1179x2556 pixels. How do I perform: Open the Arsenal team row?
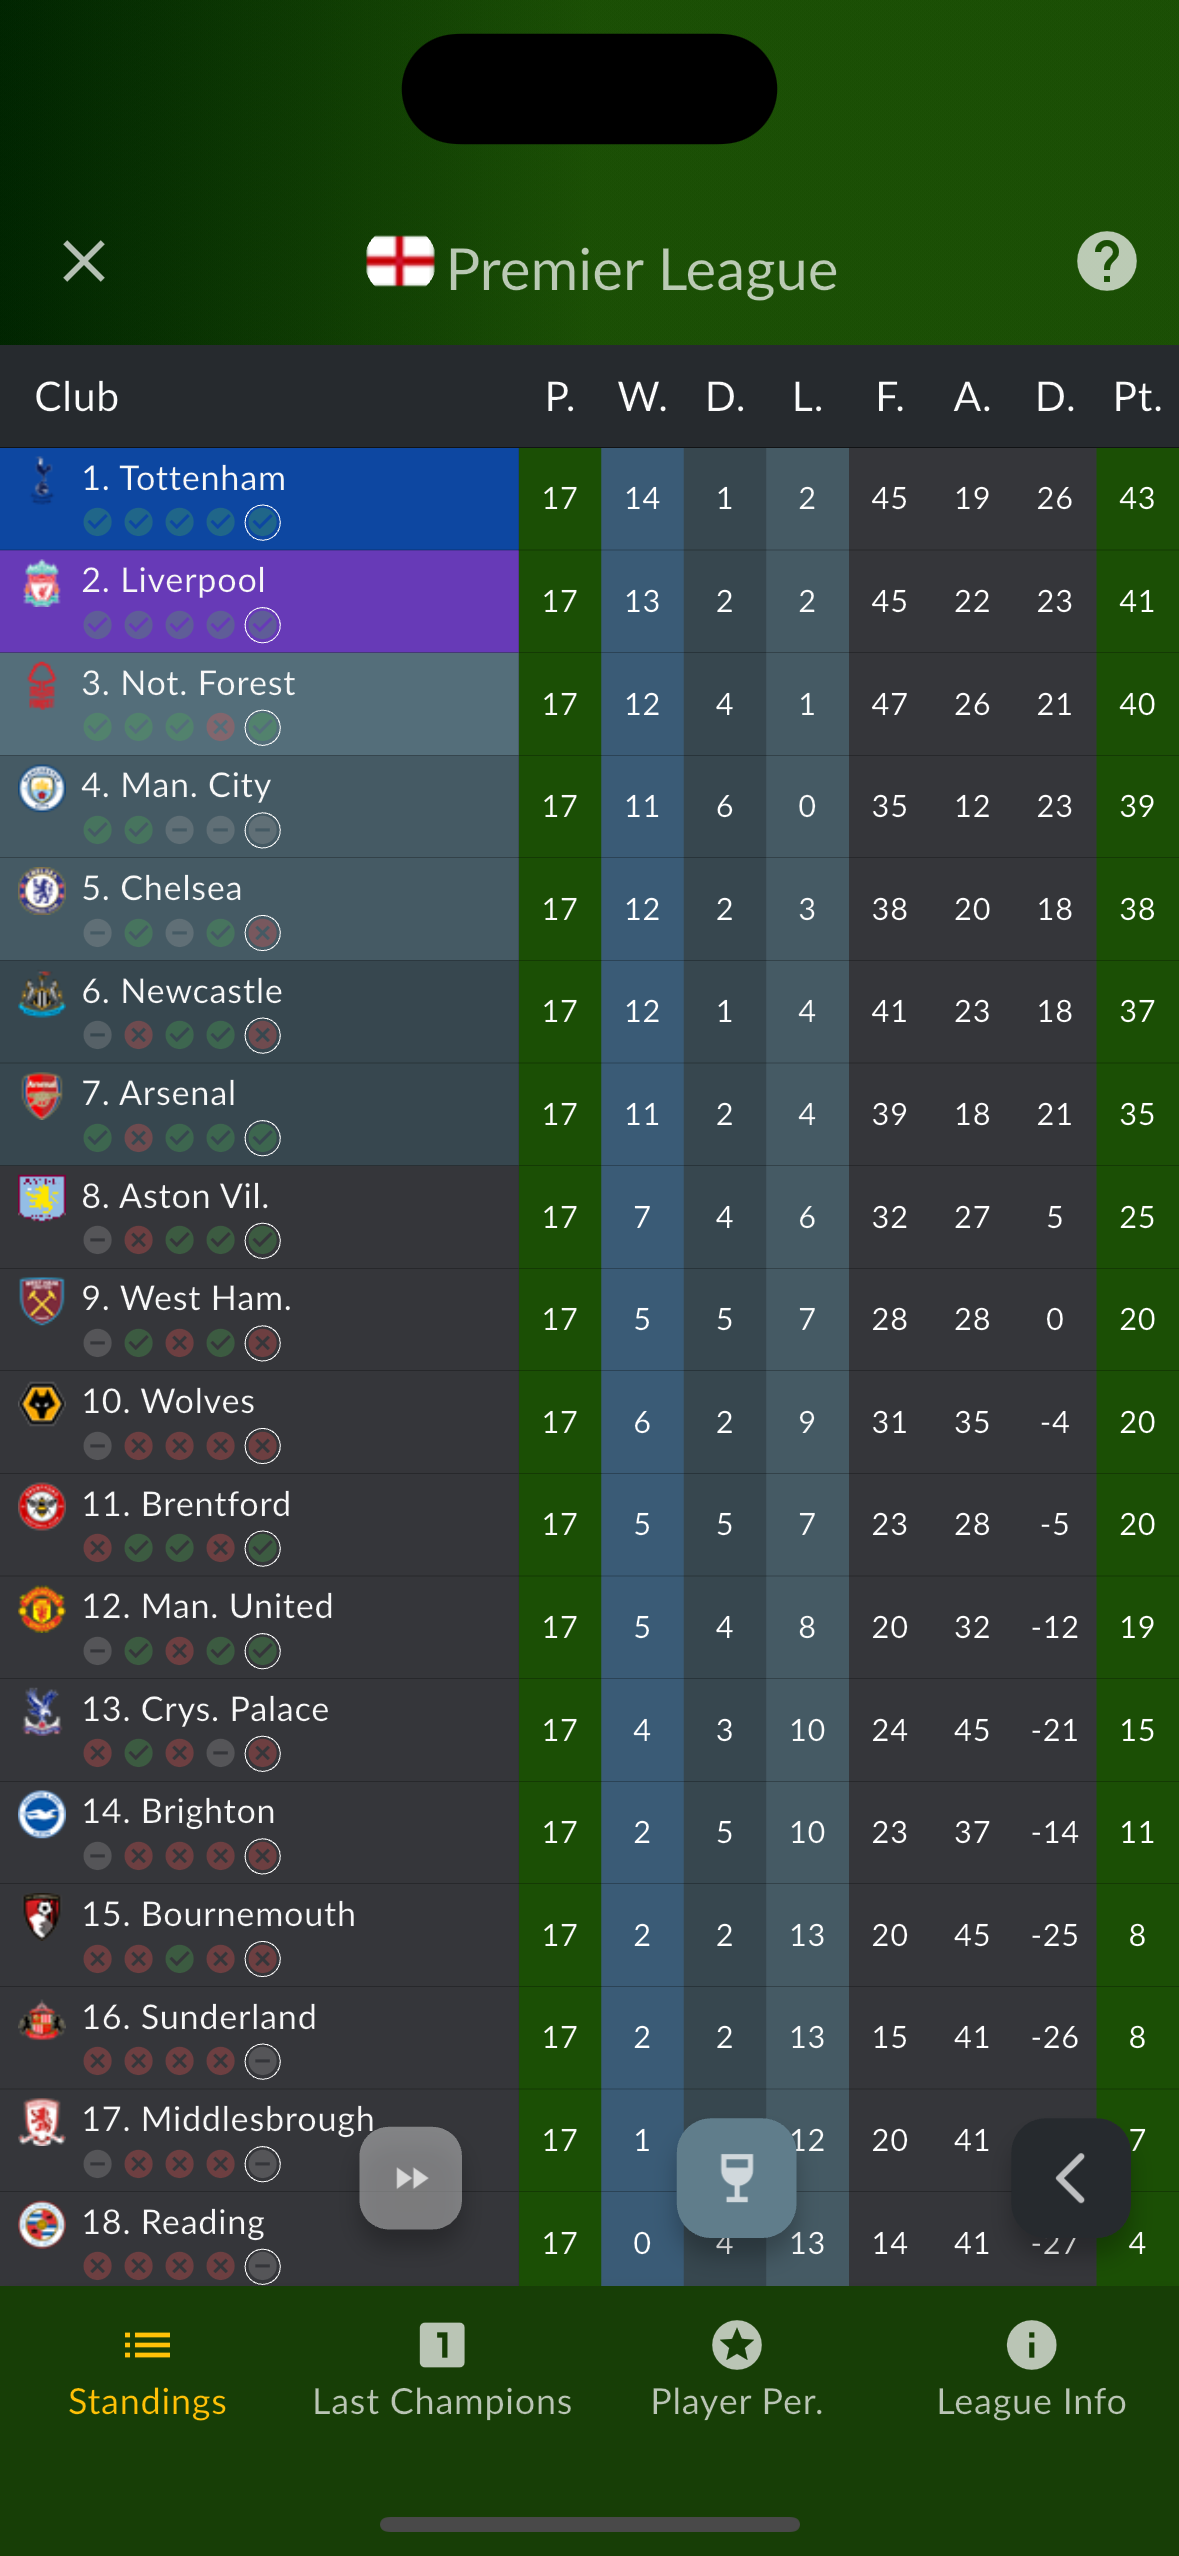[260, 1113]
